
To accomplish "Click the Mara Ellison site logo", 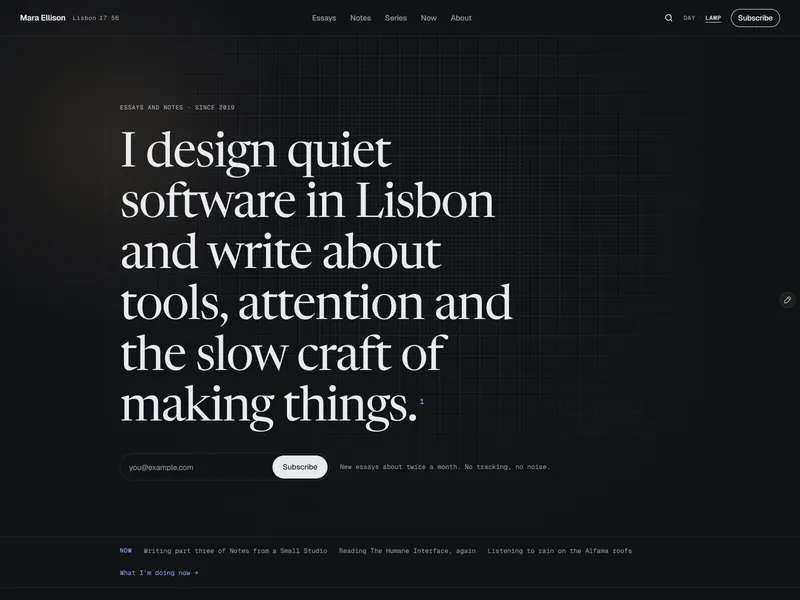I will tap(43, 18).
